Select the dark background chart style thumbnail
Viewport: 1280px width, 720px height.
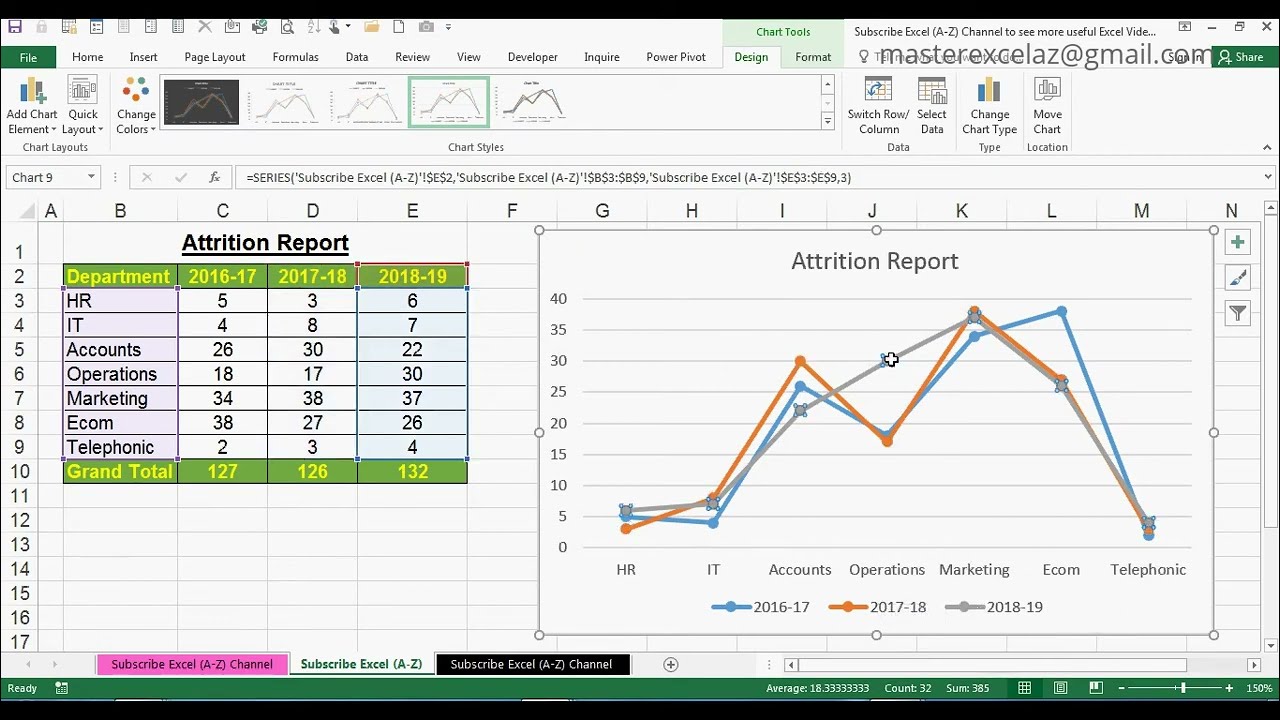pyautogui.click(x=201, y=102)
